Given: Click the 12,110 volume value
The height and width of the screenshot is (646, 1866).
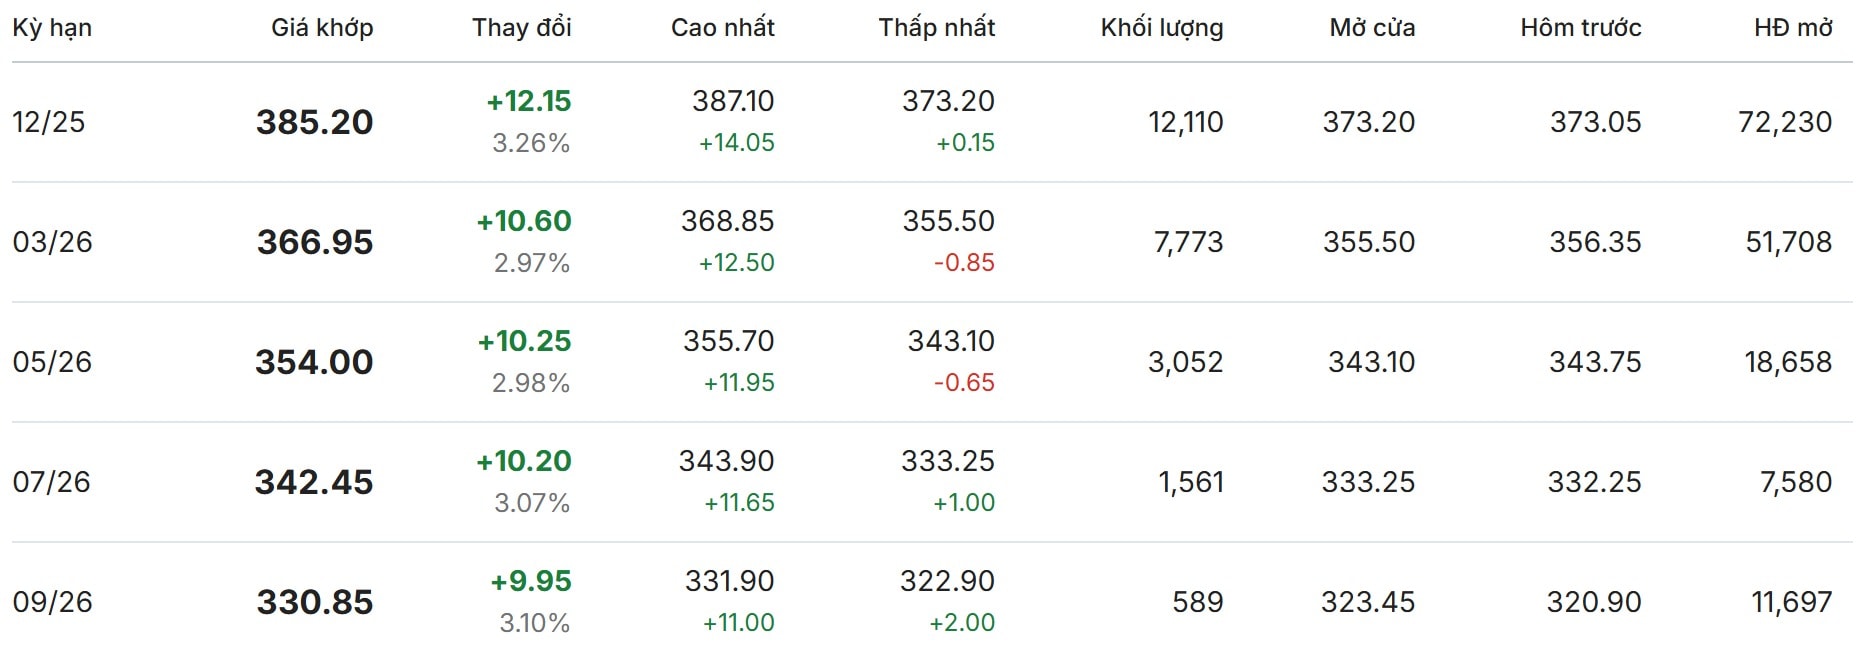Looking at the screenshot, I should click(x=1185, y=122).
